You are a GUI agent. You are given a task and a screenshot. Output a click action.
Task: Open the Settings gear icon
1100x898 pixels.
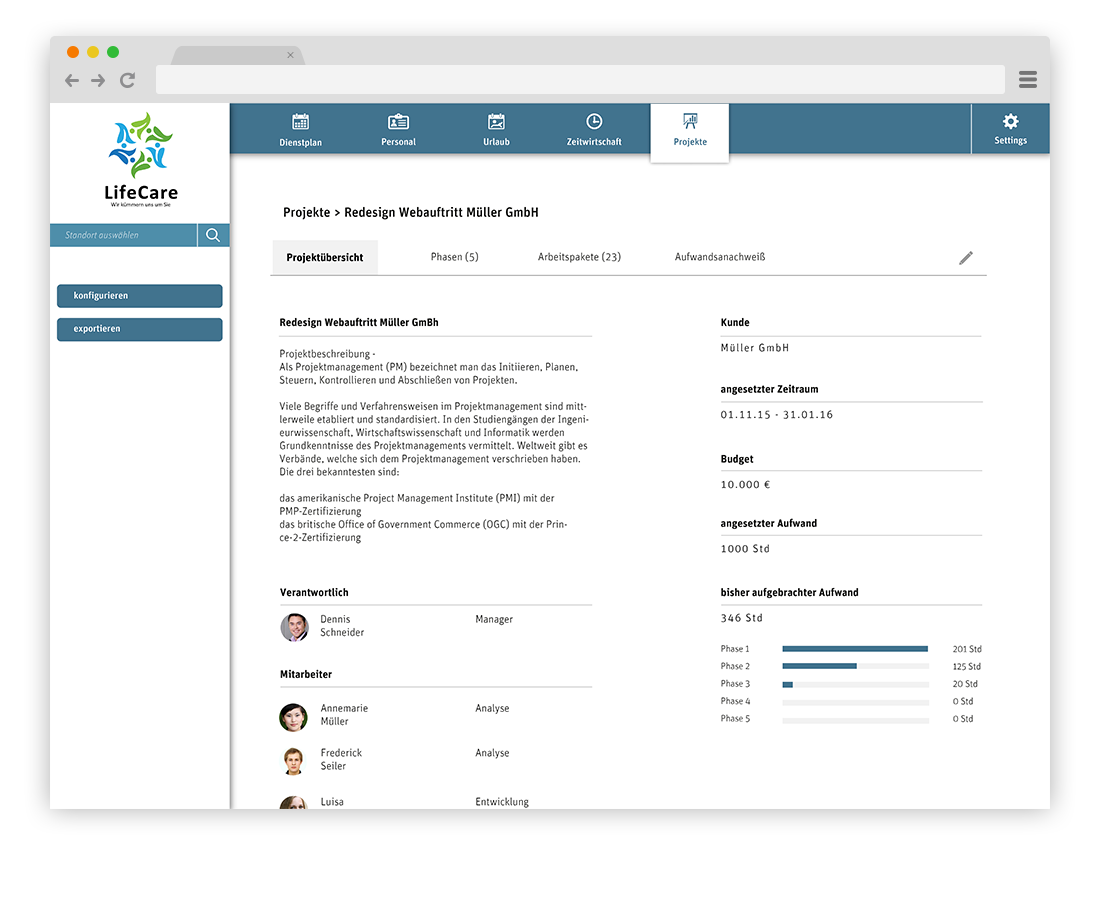click(1010, 122)
